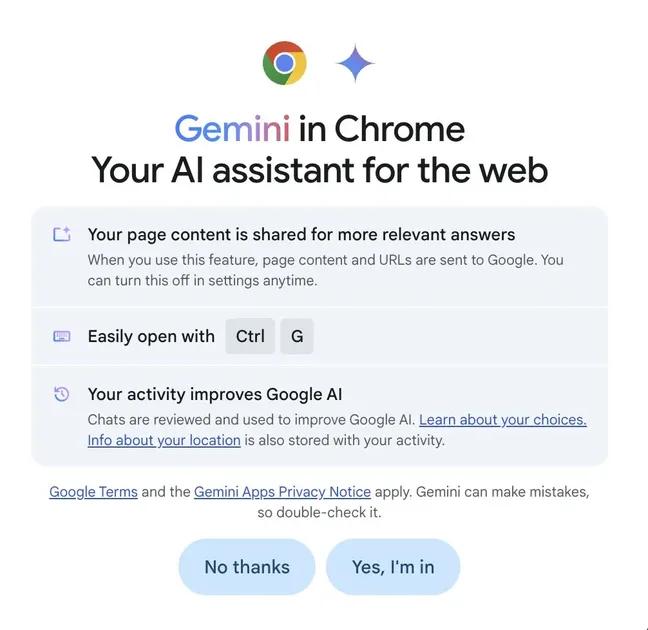Image resolution: width=648 pixels, height=630 pixels.
Task: Click the keyboard shortcut icon
Action: [62, 337]
